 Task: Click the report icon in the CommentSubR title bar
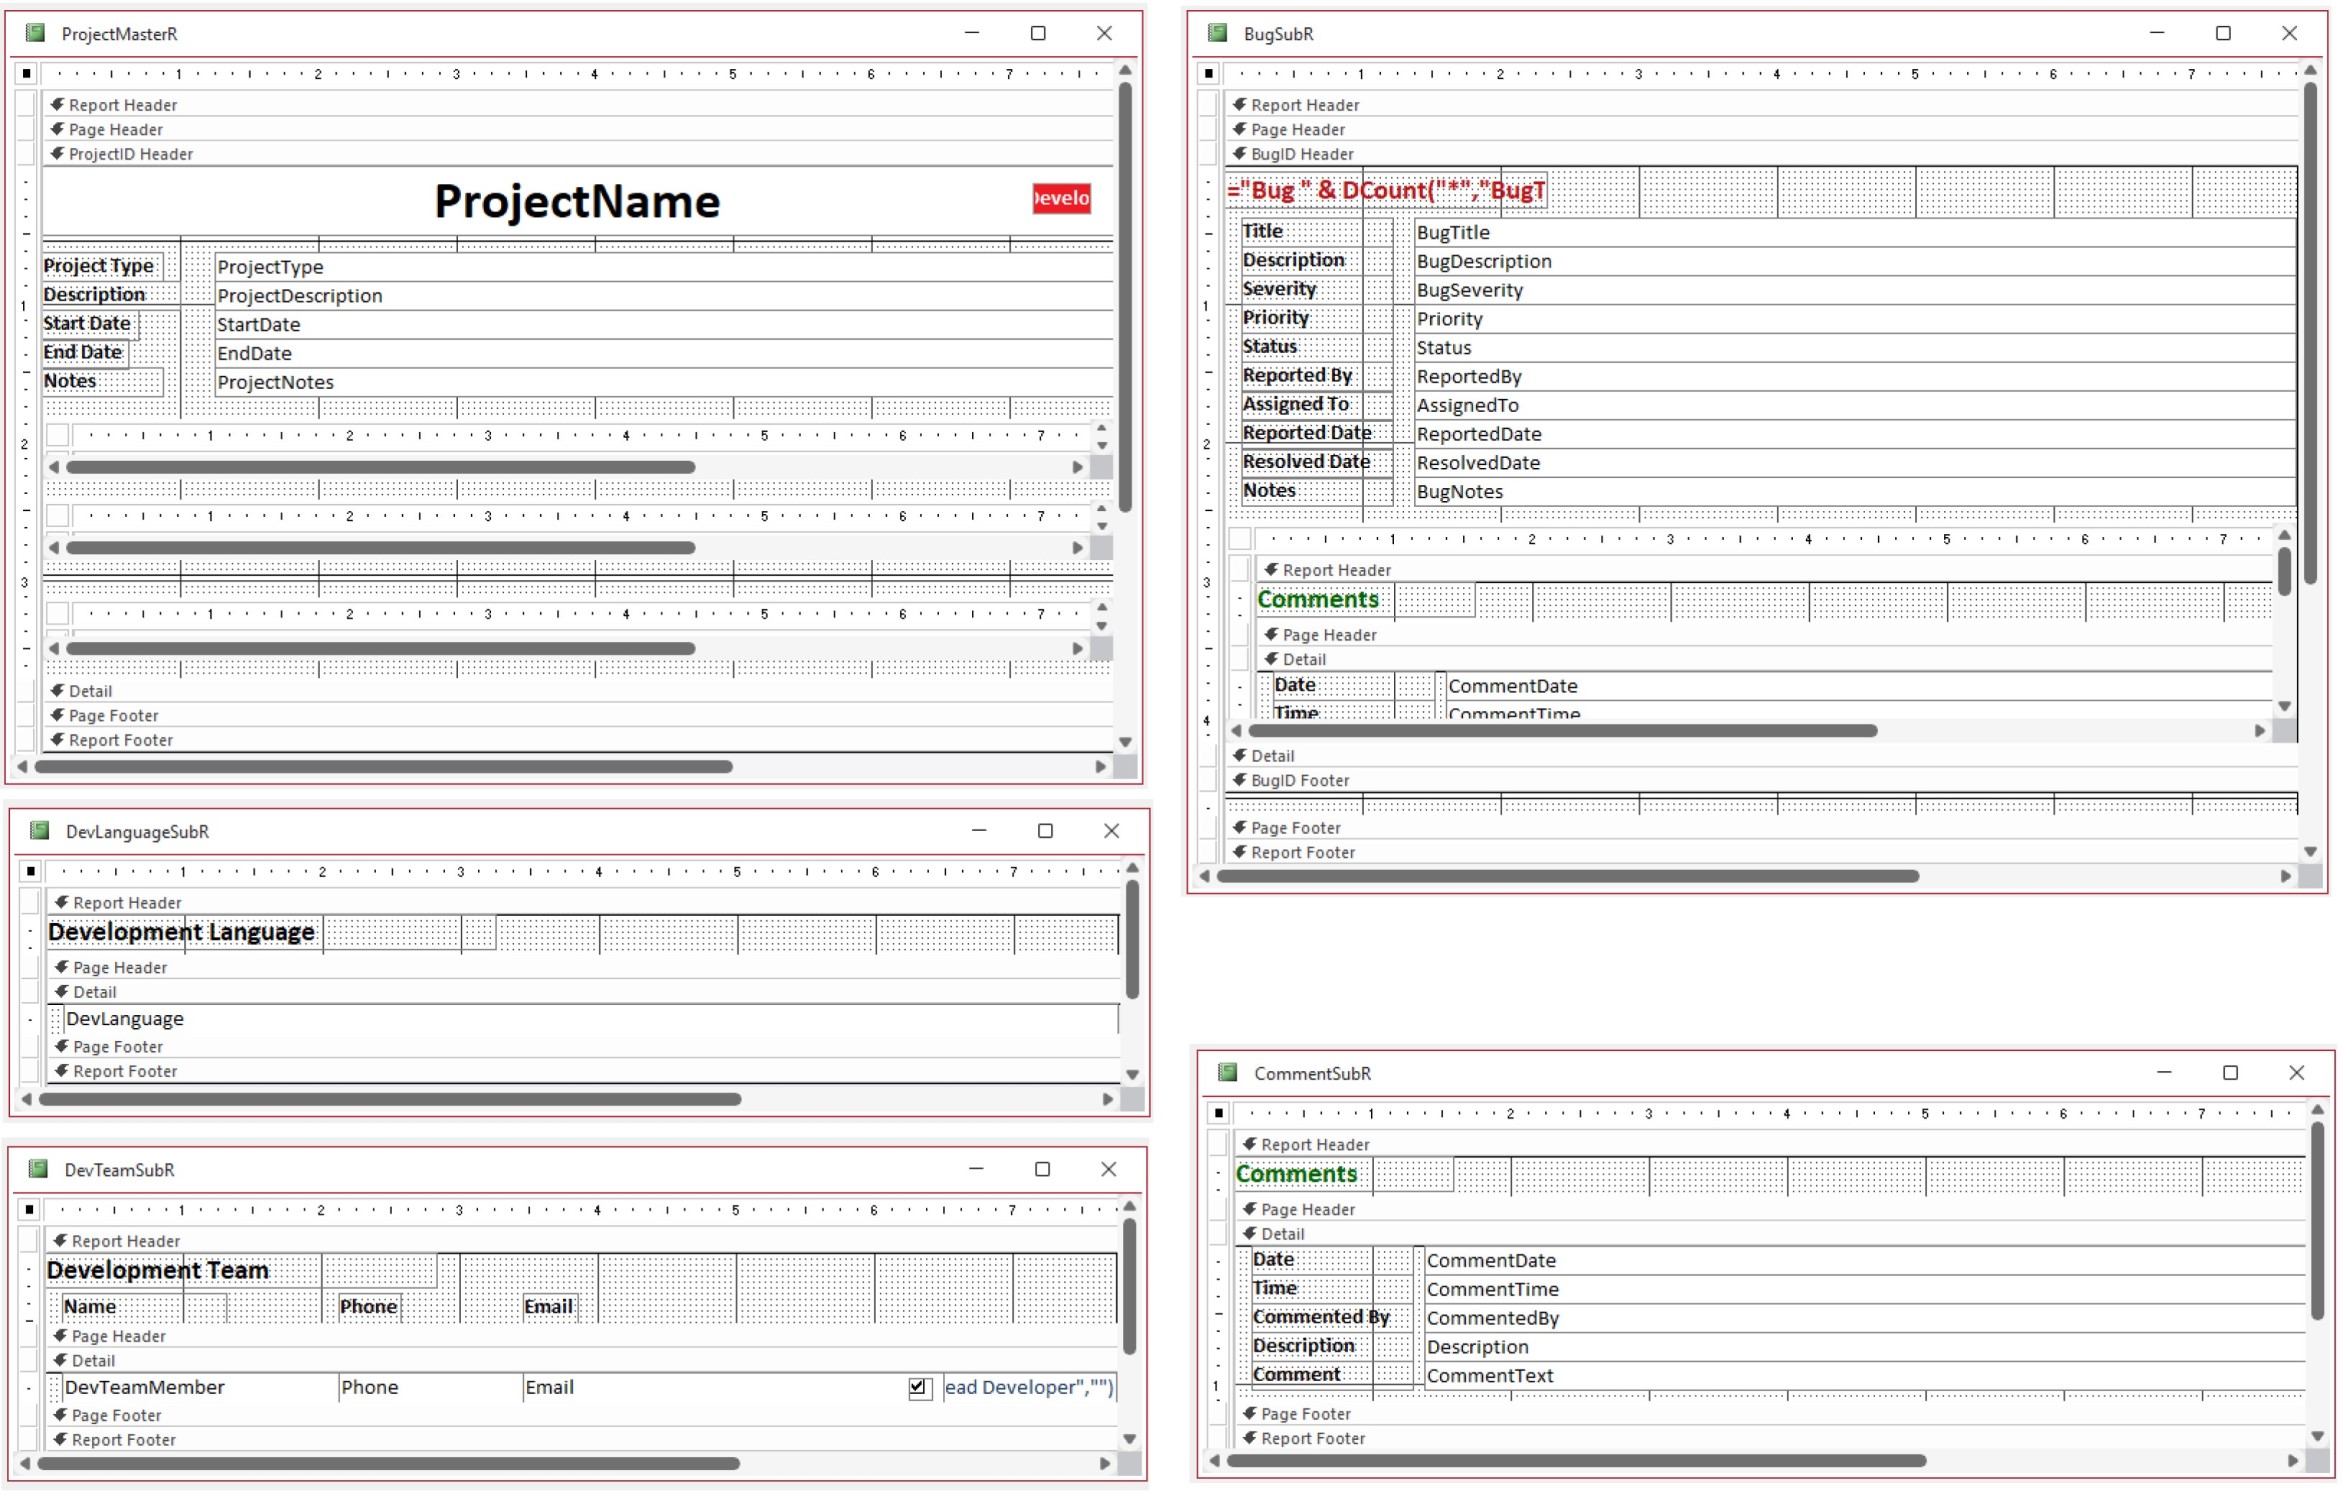[x=1227, y=1073]
